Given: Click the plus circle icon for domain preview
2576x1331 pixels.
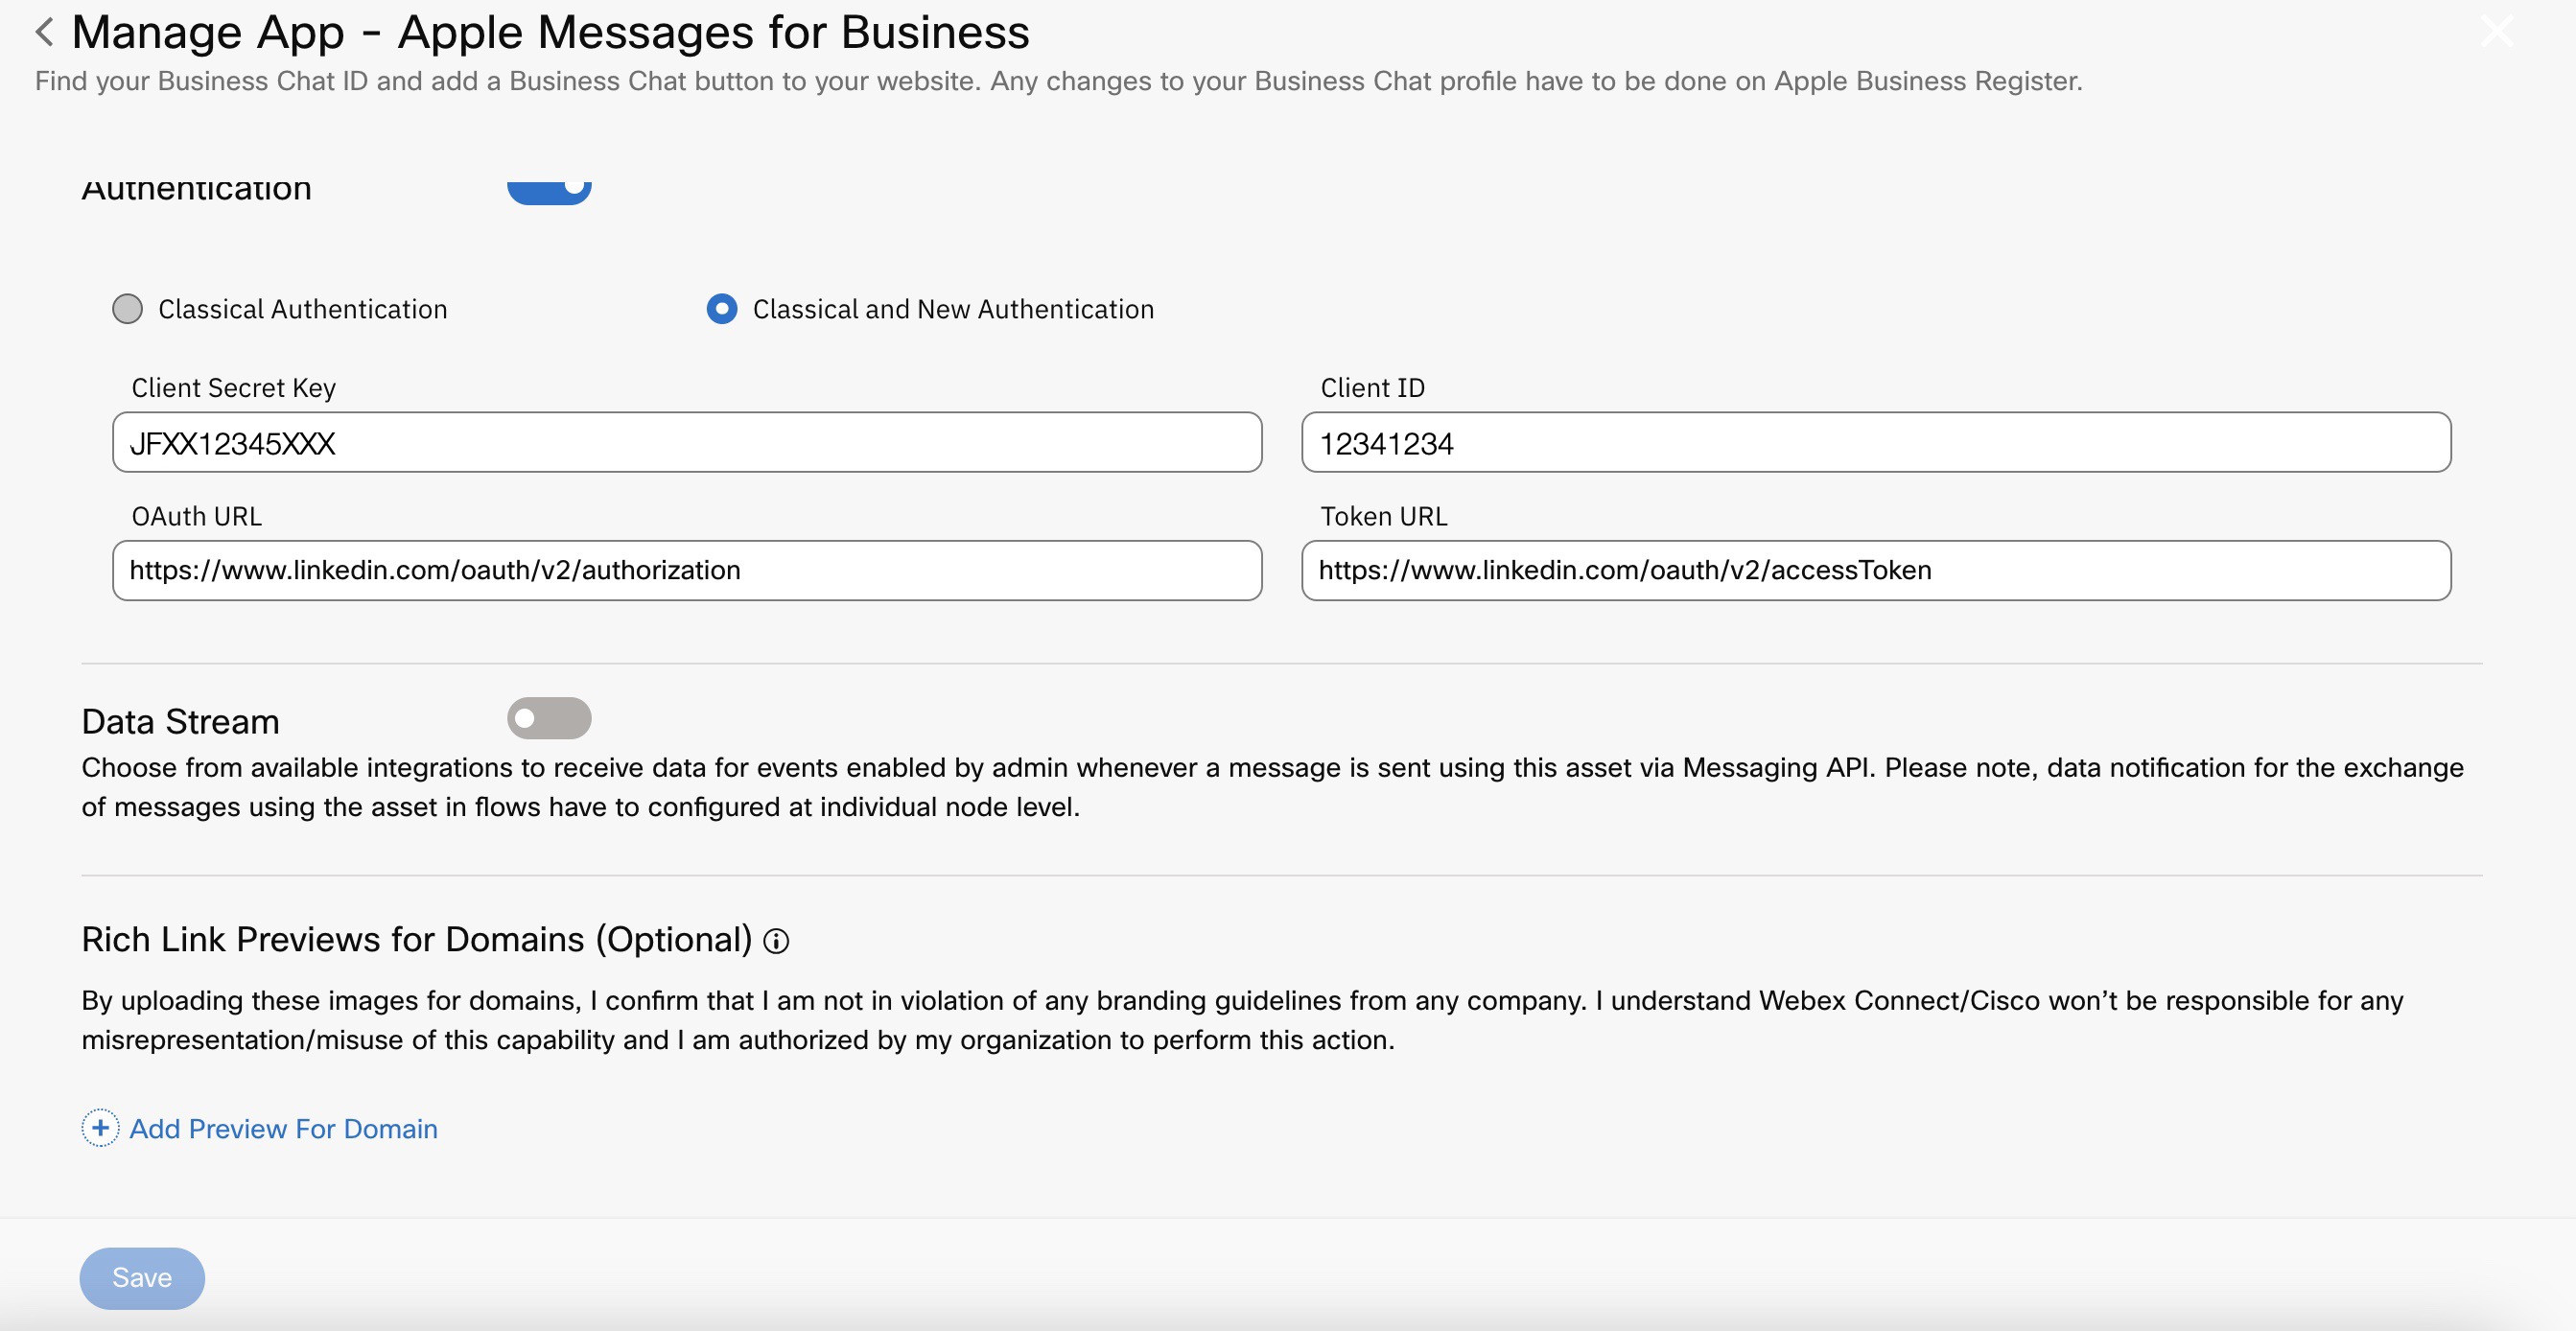Looking at the screenshot, I should coord(100,1128).
